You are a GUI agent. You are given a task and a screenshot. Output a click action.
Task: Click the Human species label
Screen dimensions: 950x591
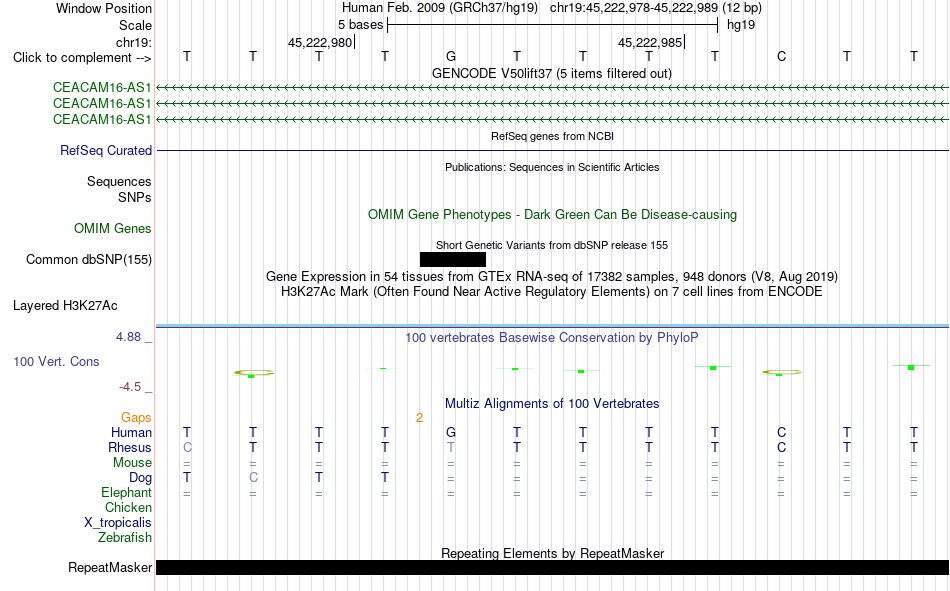[x=131, y=433]
